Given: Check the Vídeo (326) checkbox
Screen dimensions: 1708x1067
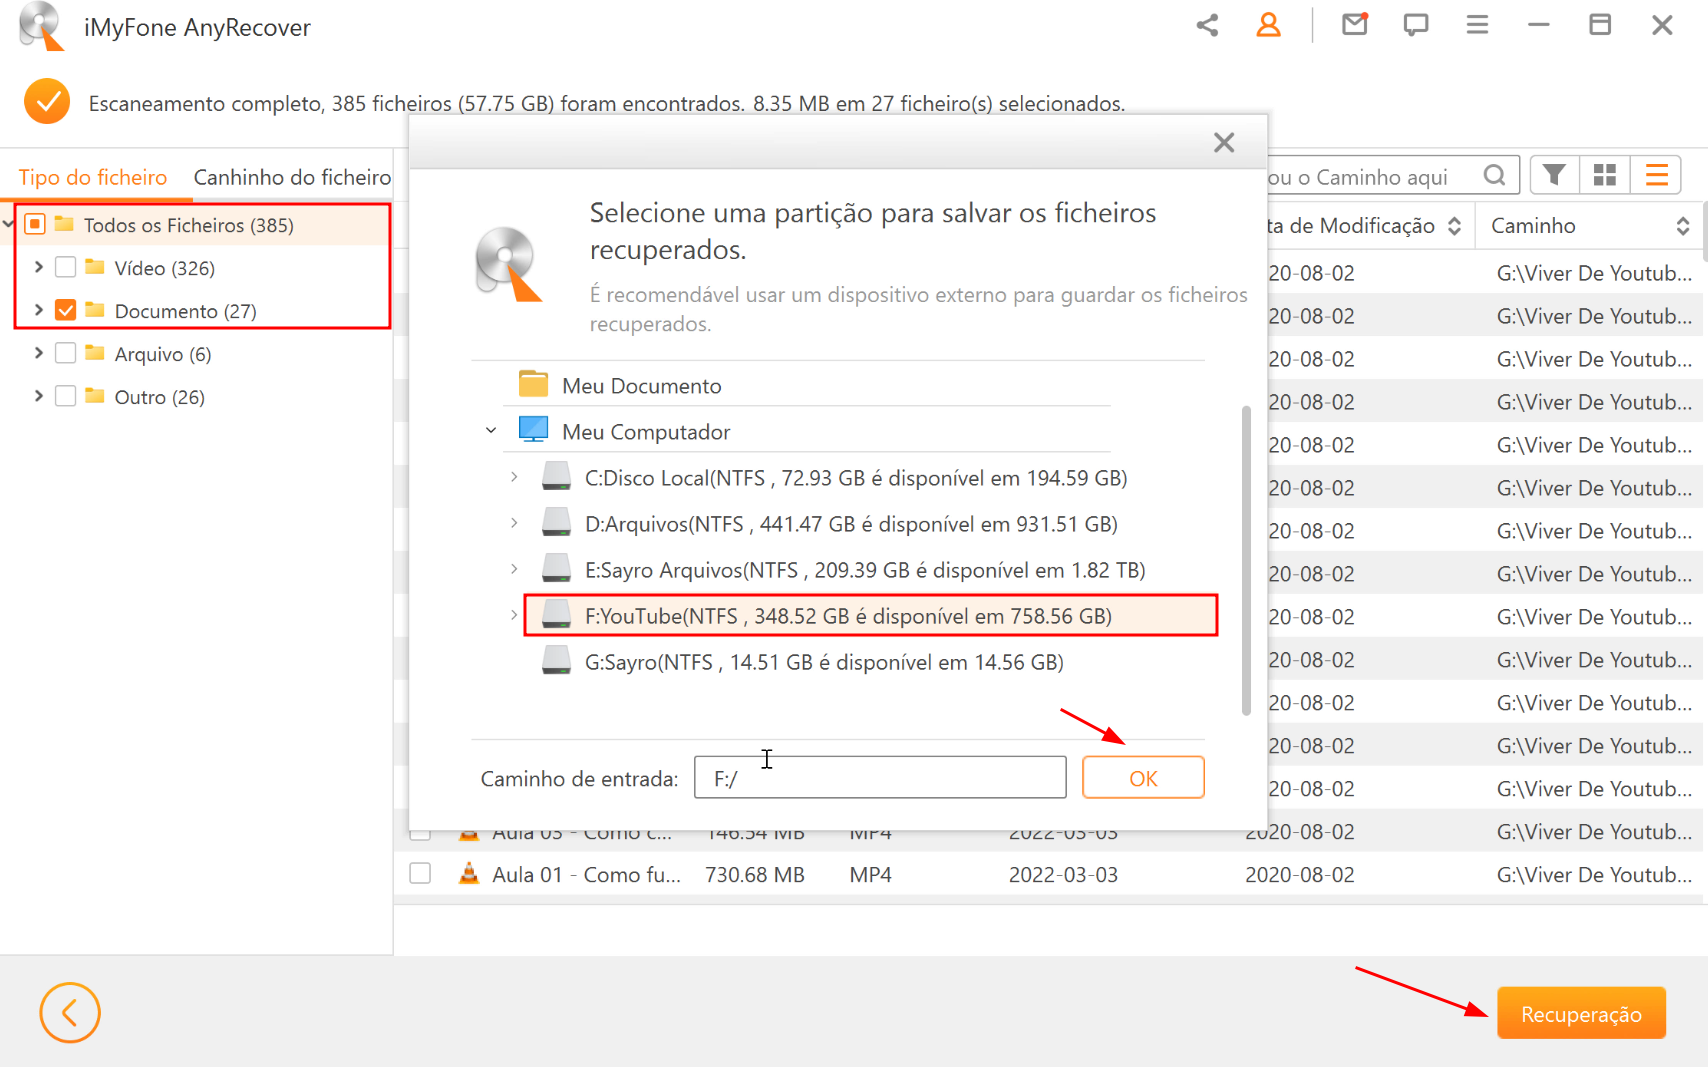Looking at the screenshot, I should 66,267.
